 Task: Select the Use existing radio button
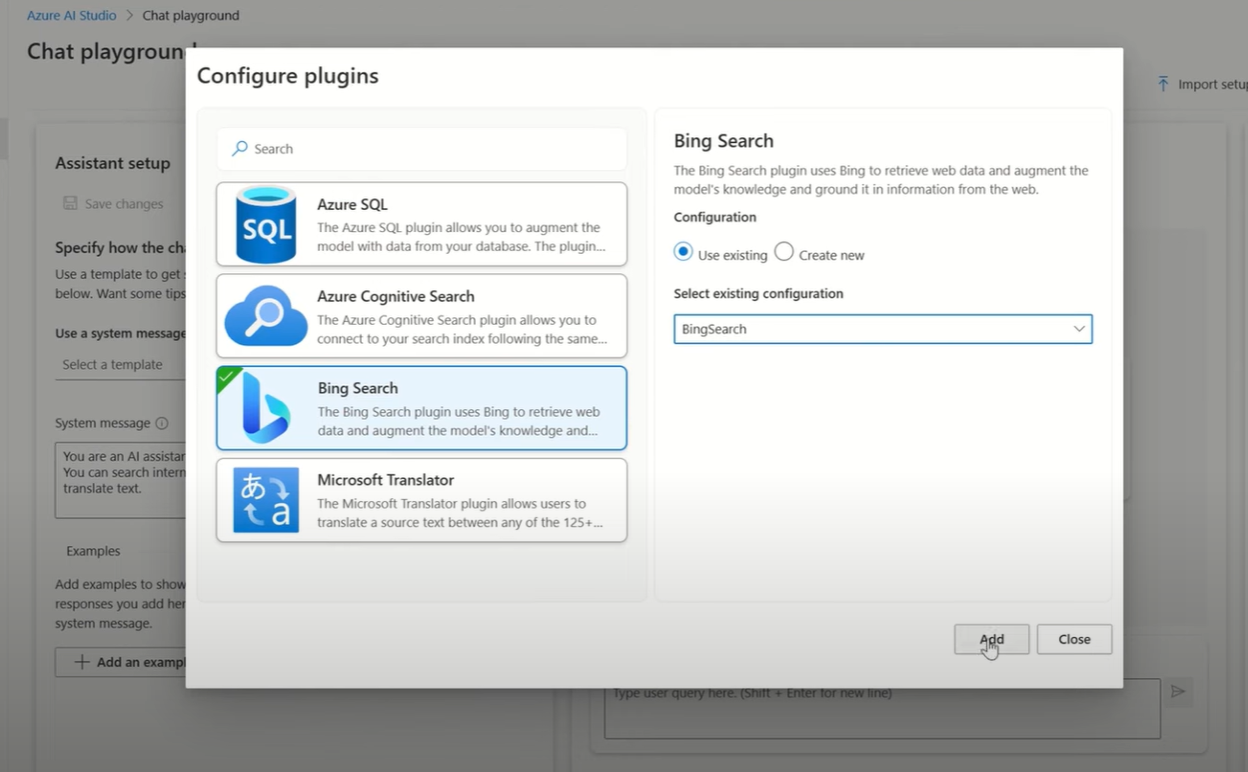(682, 252)
